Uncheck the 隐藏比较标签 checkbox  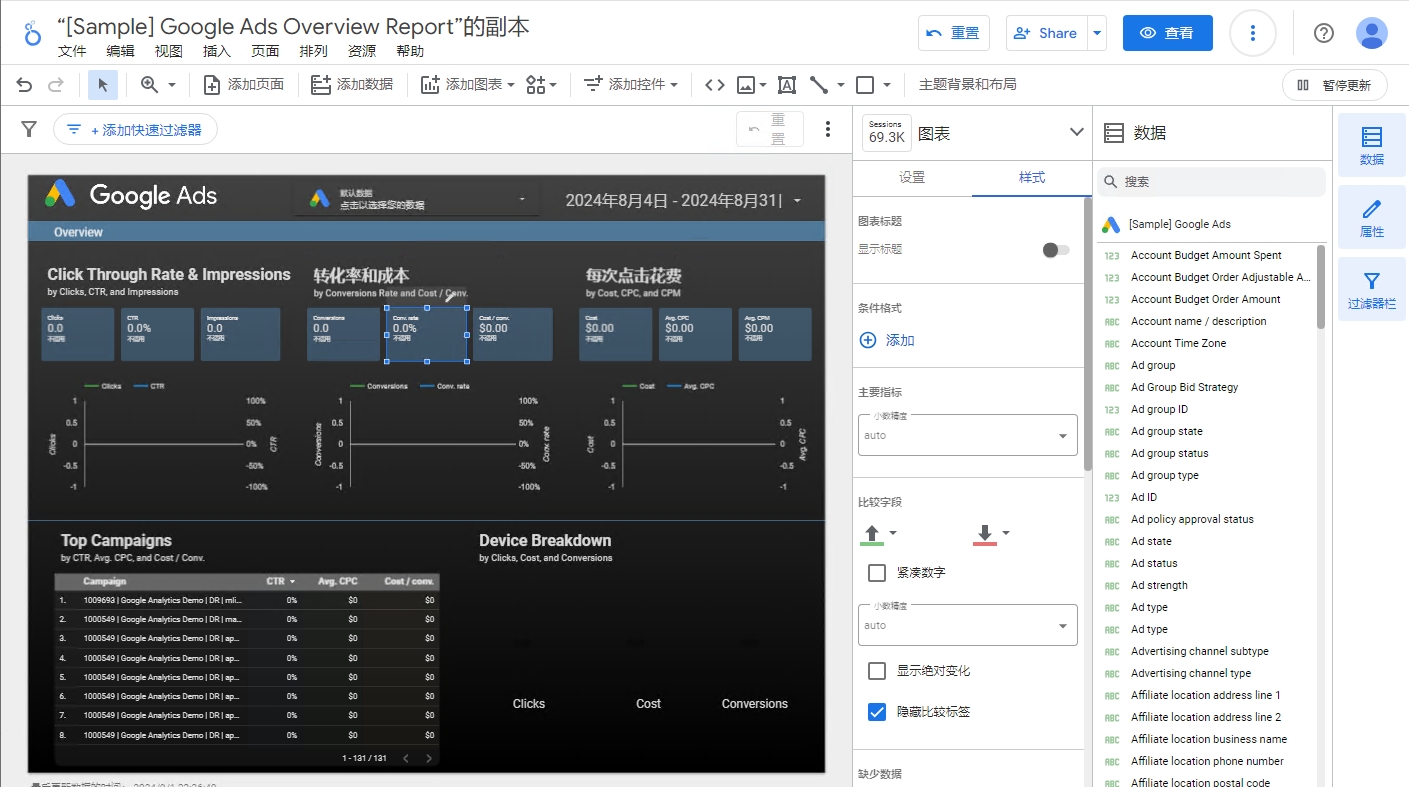(x=877, y=712)
